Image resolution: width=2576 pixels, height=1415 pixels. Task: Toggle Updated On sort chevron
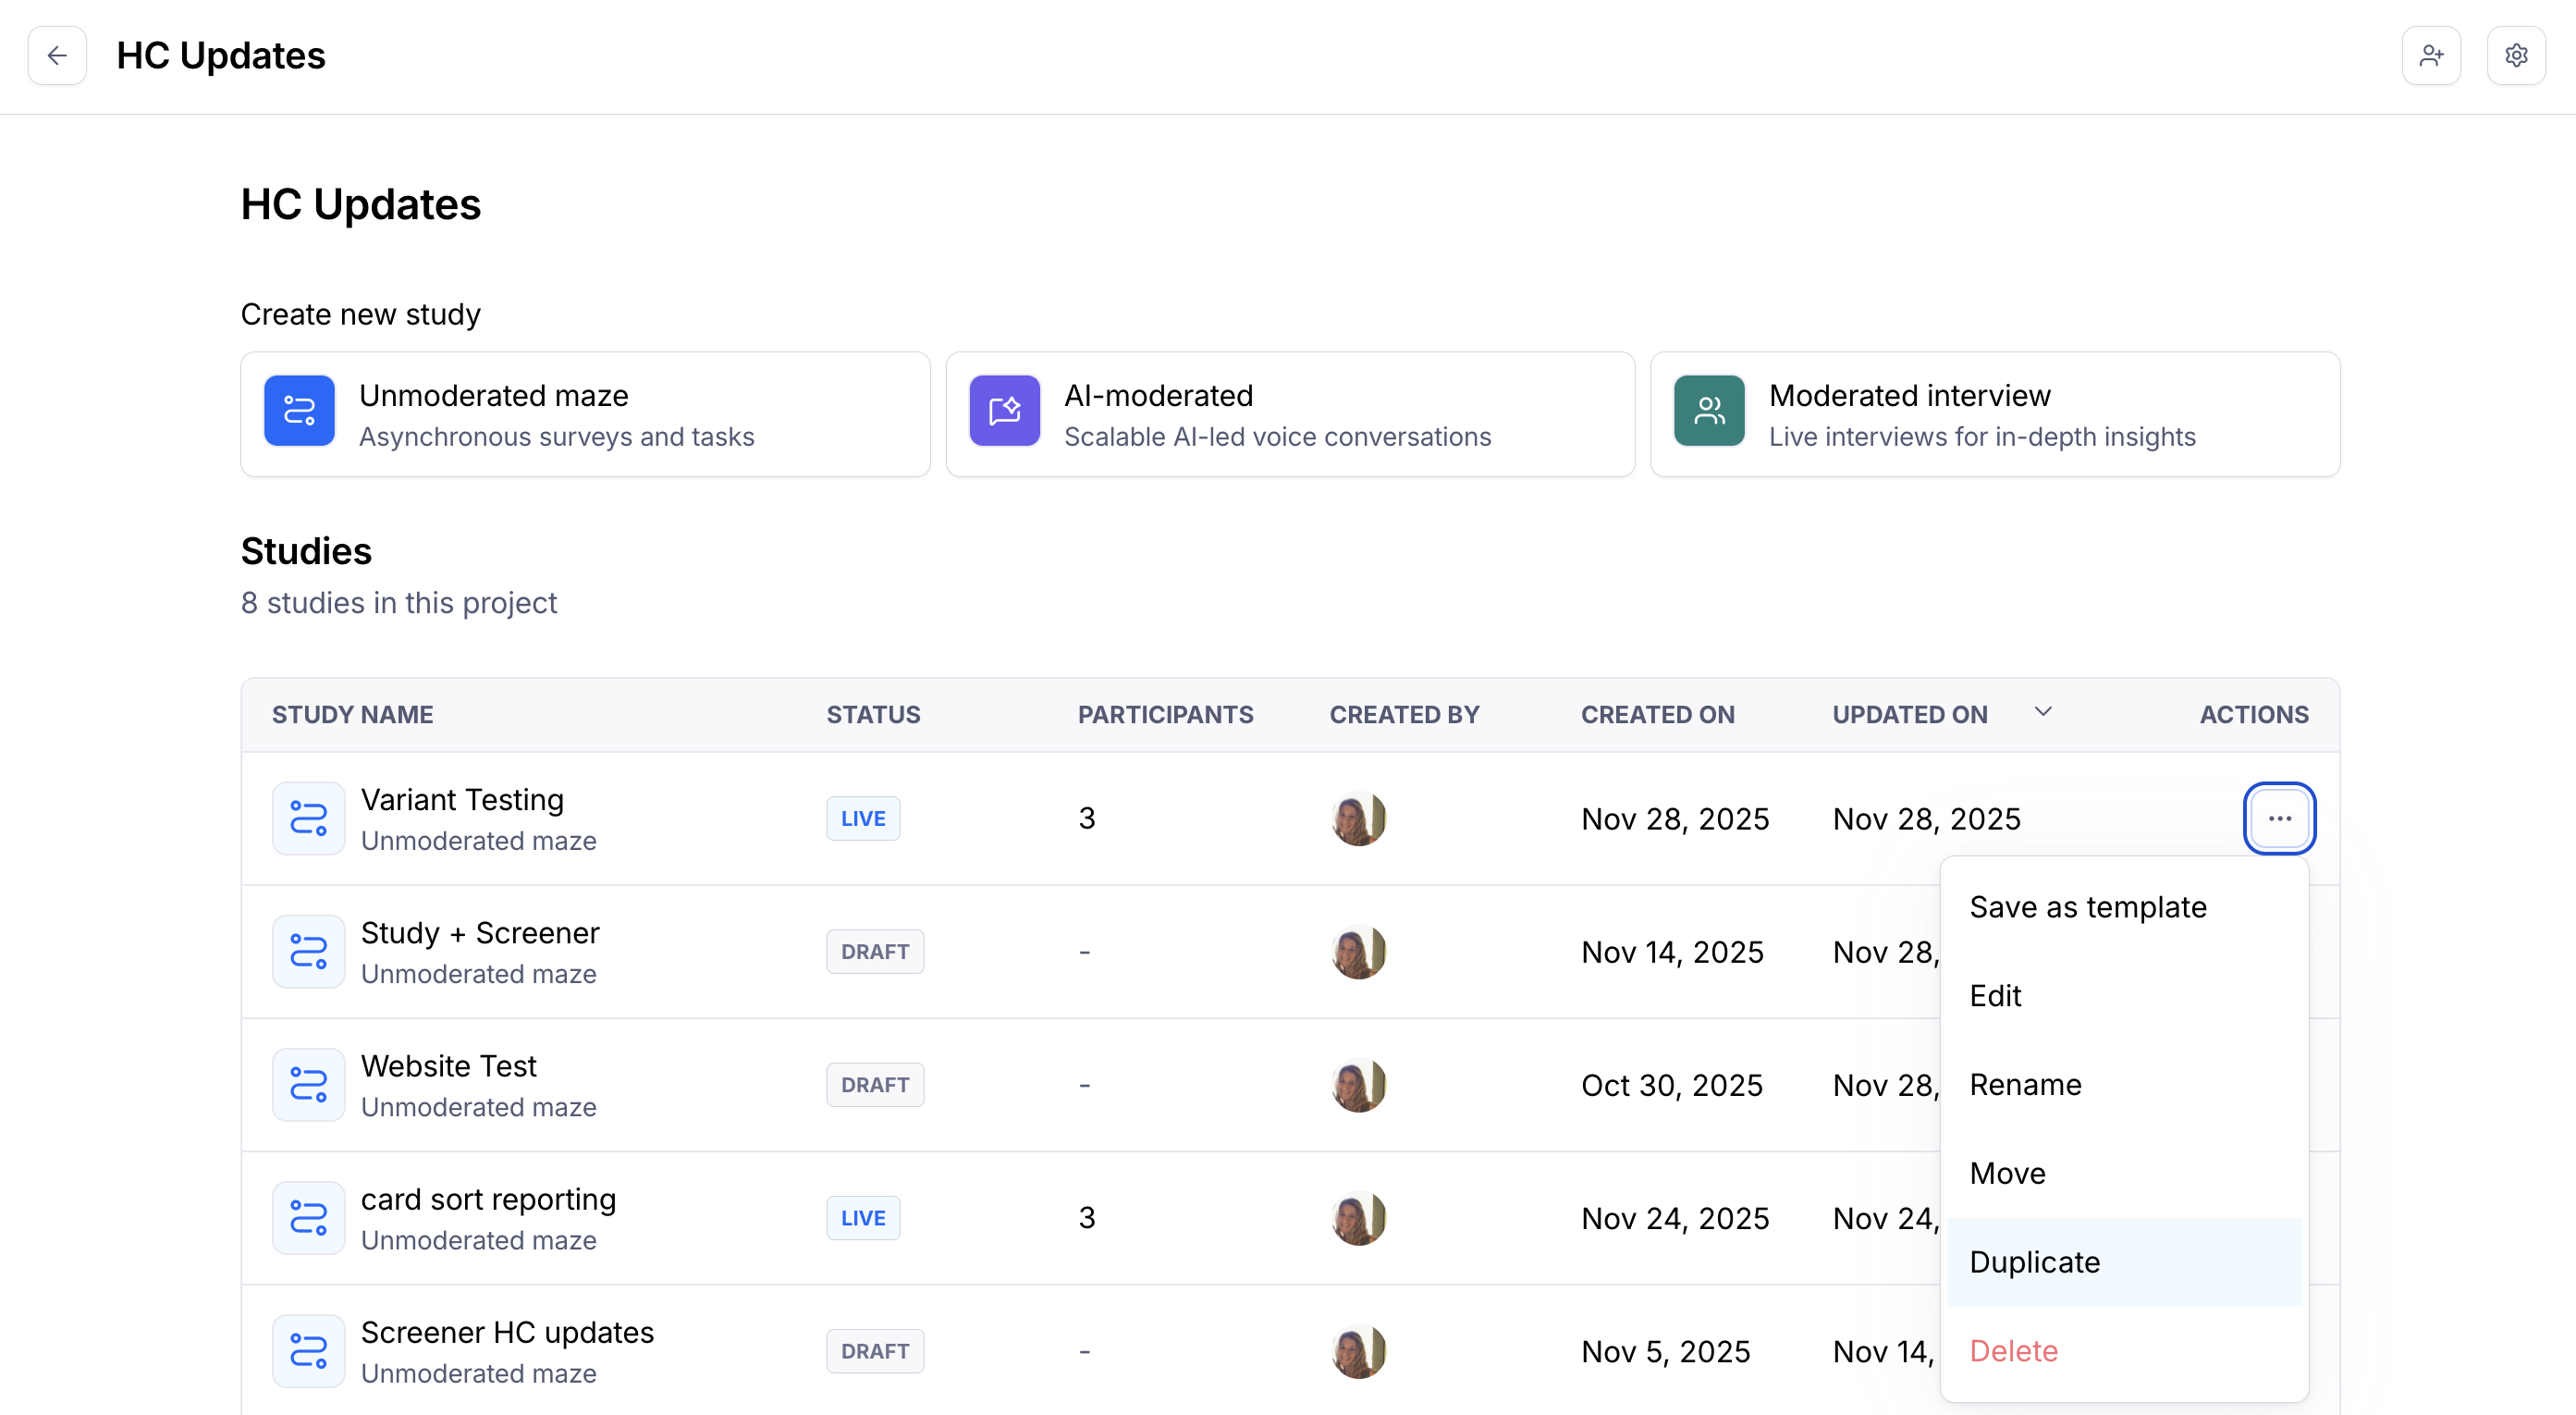[2043, 712]
